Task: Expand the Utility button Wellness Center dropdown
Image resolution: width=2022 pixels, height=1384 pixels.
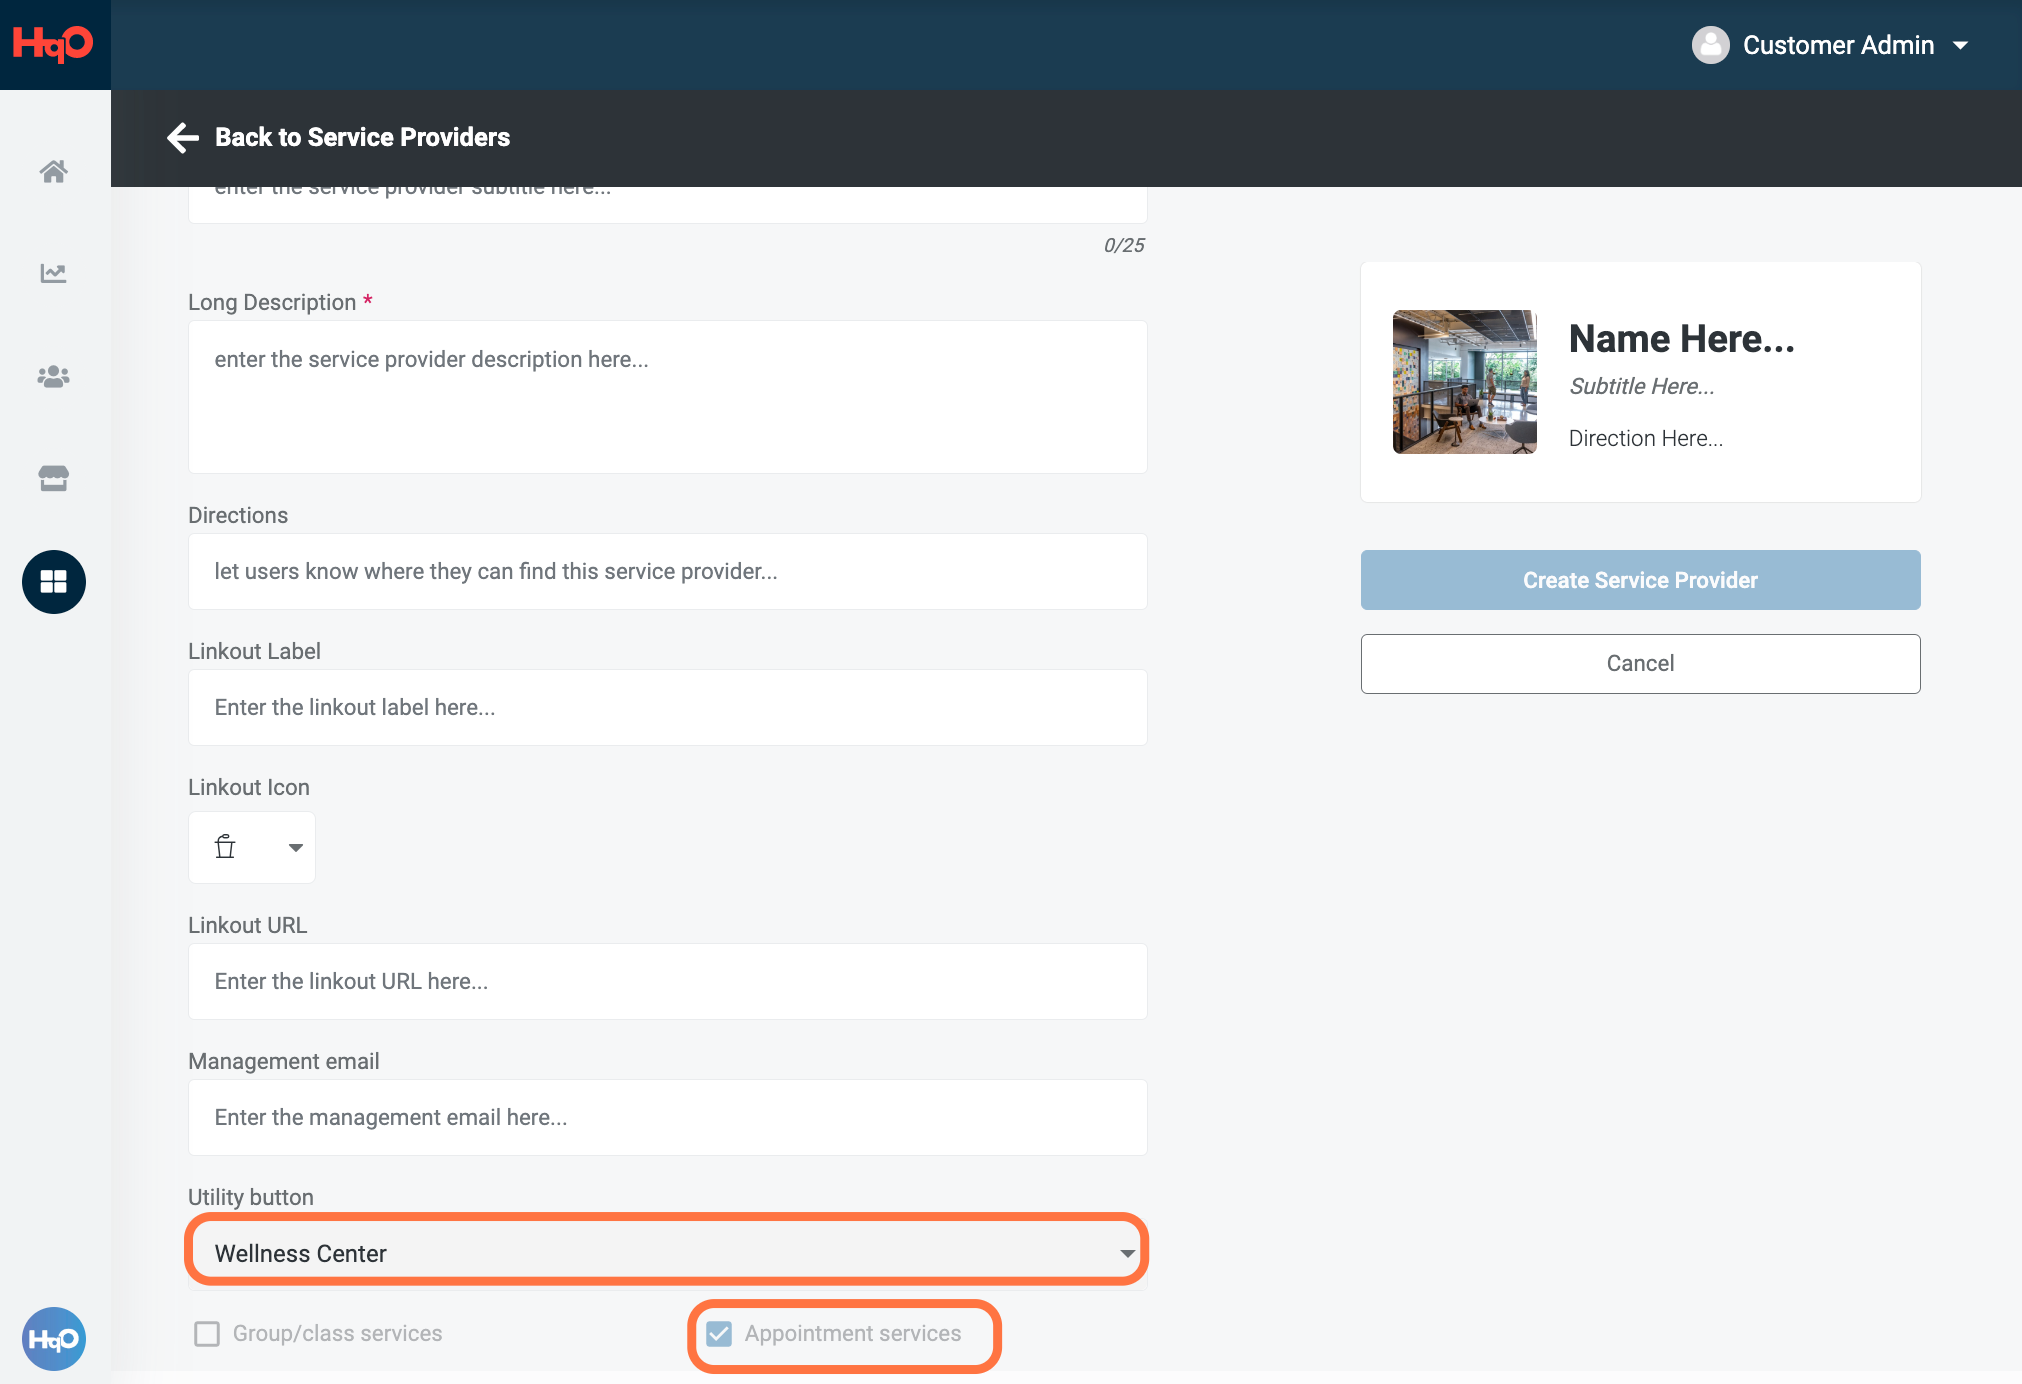Action: [667, 1252]
